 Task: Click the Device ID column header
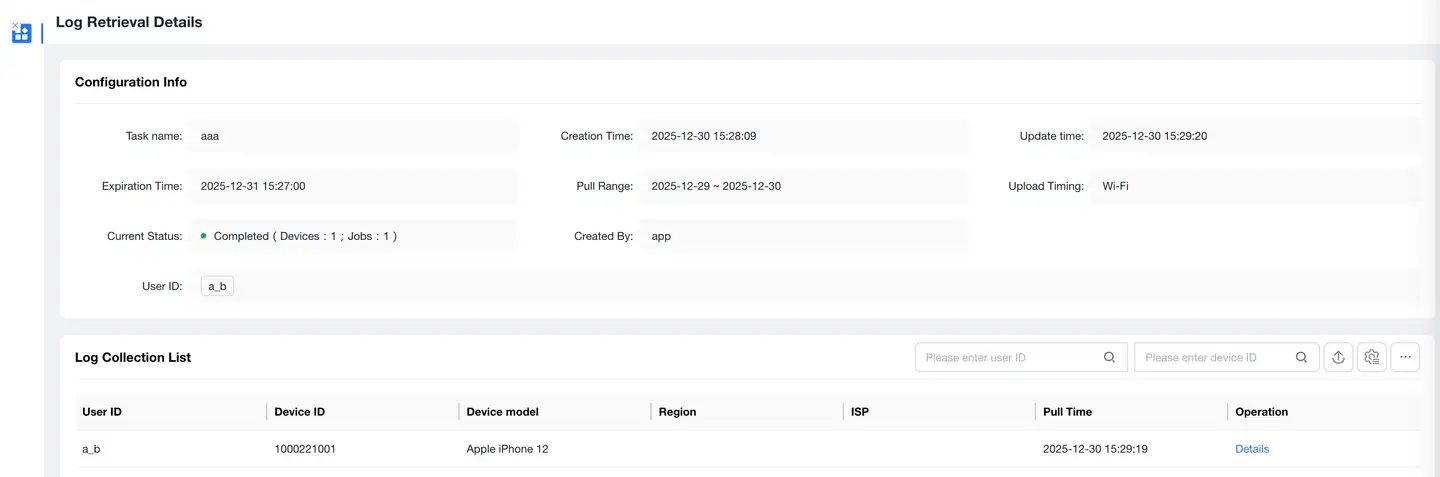[299, 411]
